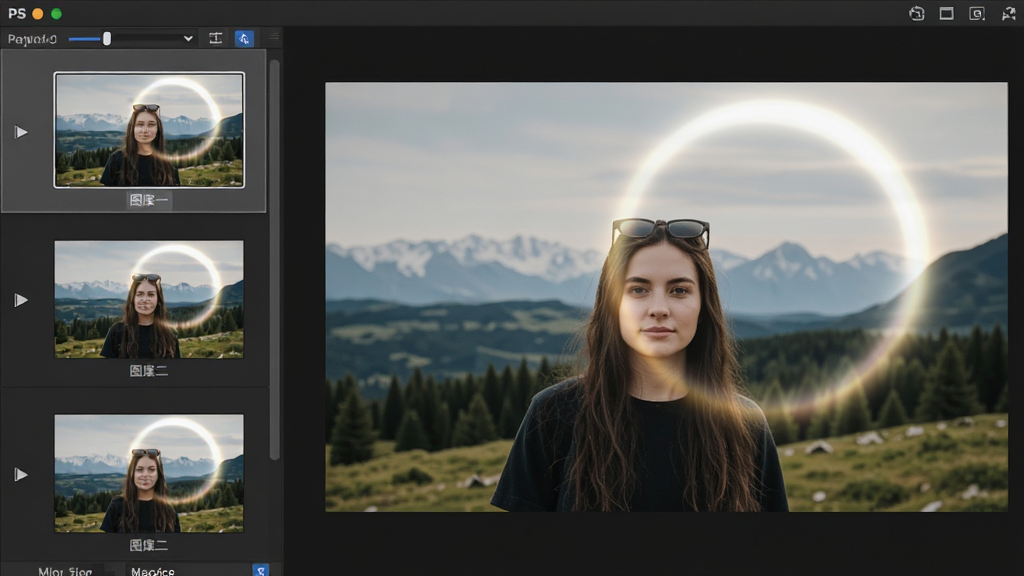Switch to the "Mior Sier" tab at panel bottom
Image resolution: width=1024 pixels, height=576 pixels.
[x=65, y=571]
